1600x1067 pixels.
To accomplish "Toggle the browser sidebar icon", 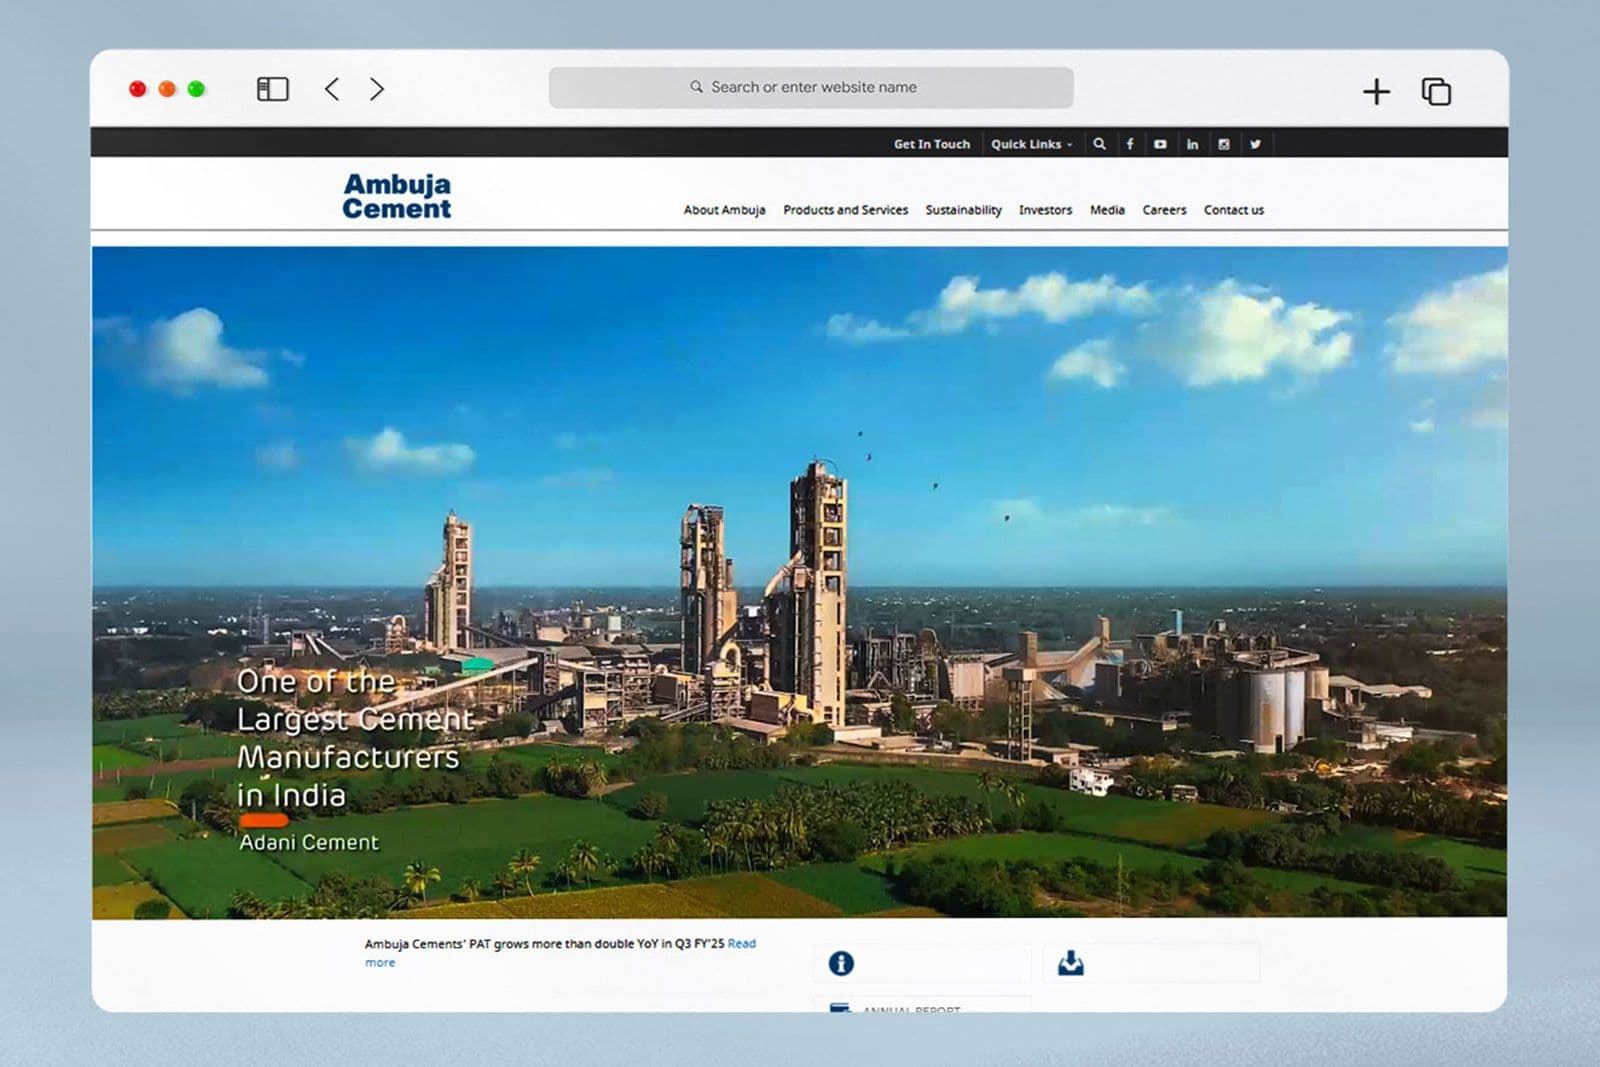I will click(273, 89).
